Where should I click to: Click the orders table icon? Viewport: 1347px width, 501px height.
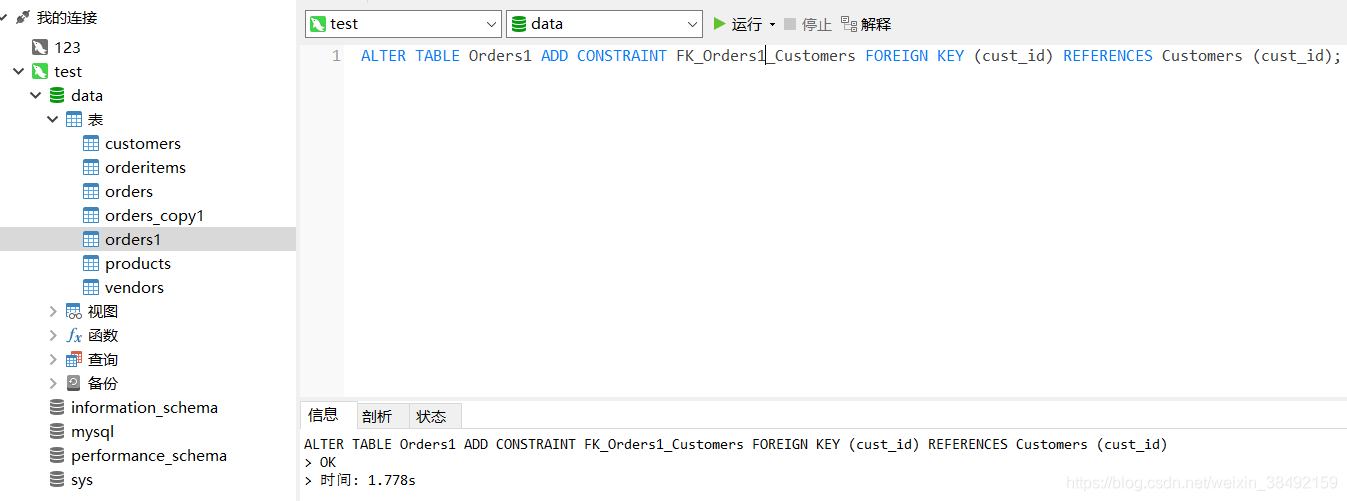[x=91, y=191]
